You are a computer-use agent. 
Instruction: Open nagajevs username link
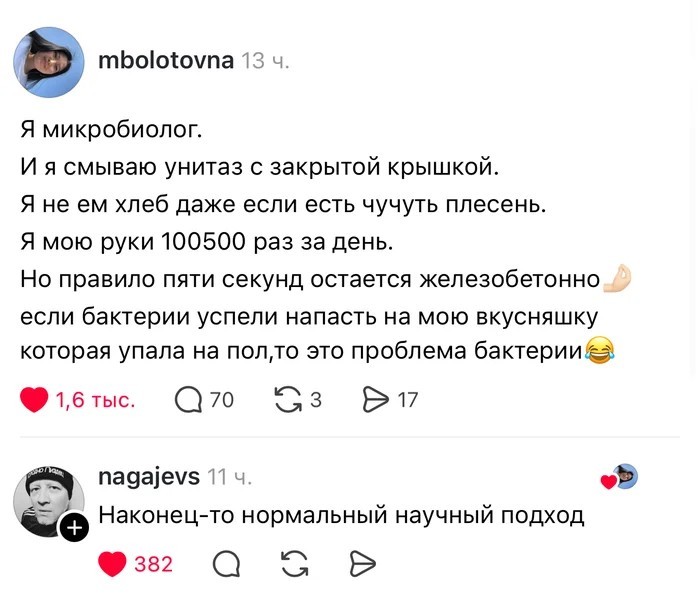coord(149,477)
